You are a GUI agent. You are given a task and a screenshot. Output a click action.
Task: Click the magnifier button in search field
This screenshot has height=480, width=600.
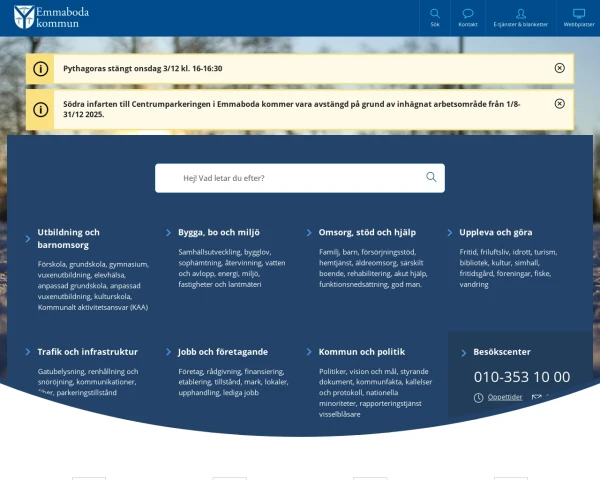[x=431, y=177]
